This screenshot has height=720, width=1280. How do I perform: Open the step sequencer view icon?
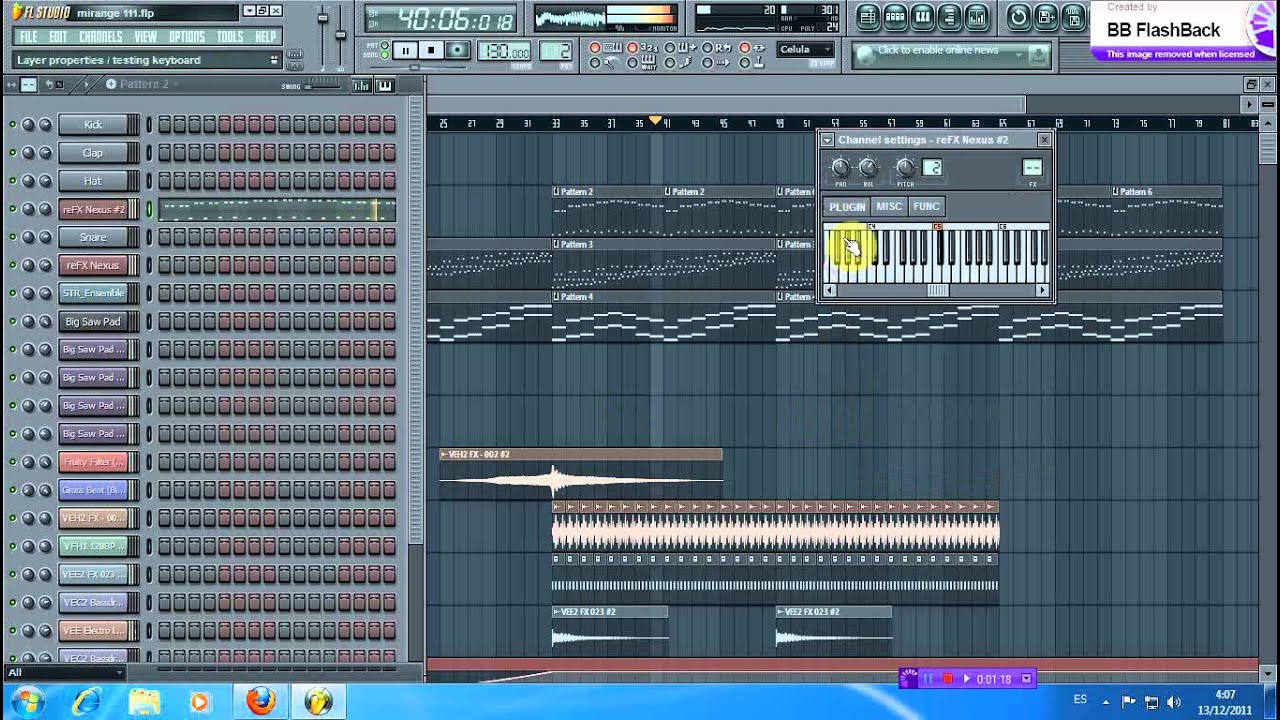click(895, 17)
